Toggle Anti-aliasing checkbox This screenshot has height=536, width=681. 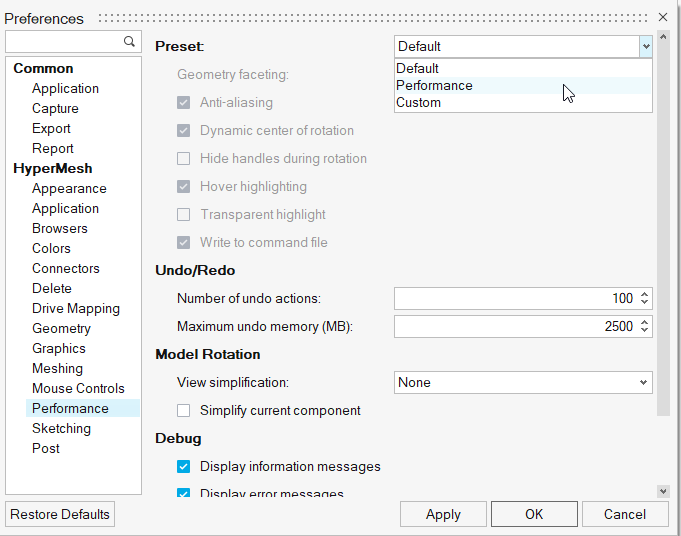(183, 103)
